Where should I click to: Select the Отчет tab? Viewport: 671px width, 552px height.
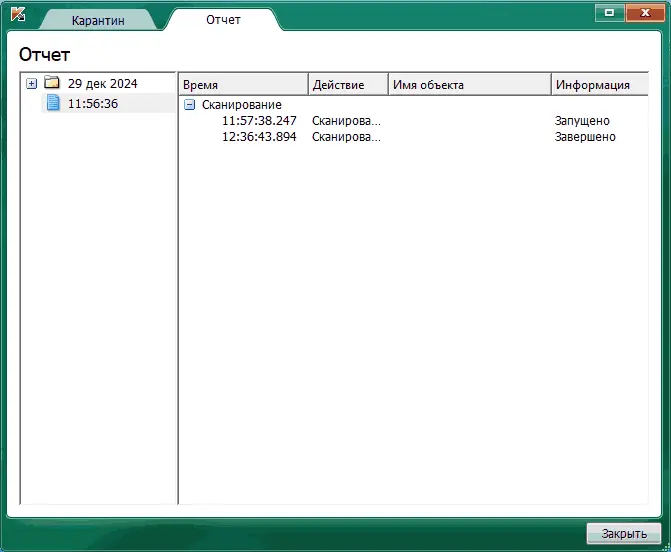(223, 19)
